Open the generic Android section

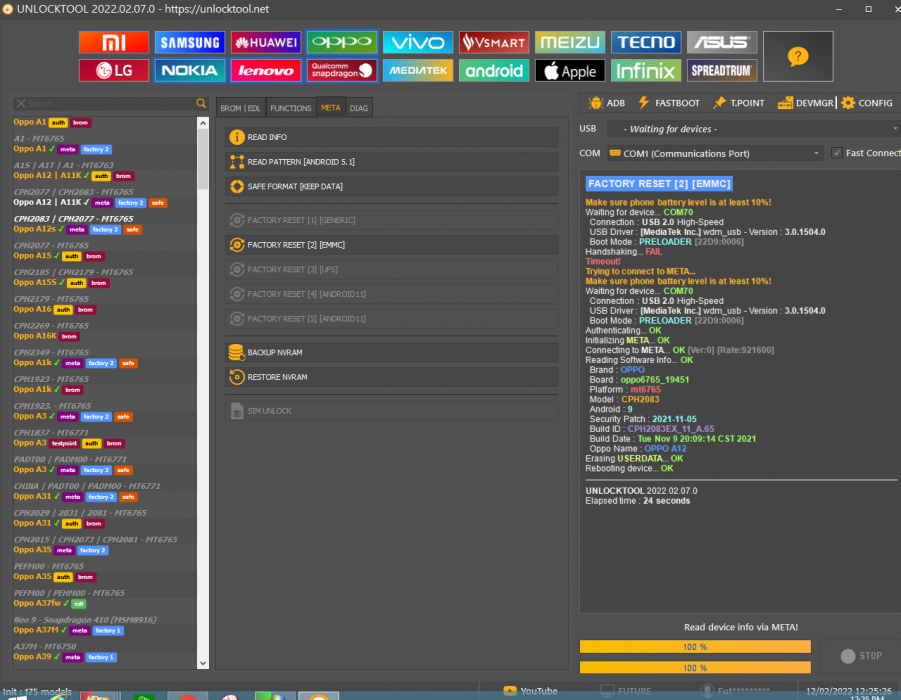click(x=494, y=71)
